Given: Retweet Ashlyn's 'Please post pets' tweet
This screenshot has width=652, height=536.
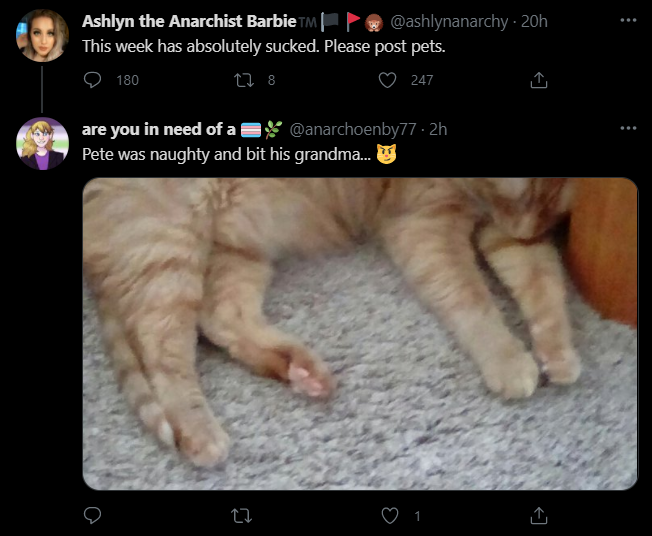Looking at the screenshot, I should click(x=244, y=80).
